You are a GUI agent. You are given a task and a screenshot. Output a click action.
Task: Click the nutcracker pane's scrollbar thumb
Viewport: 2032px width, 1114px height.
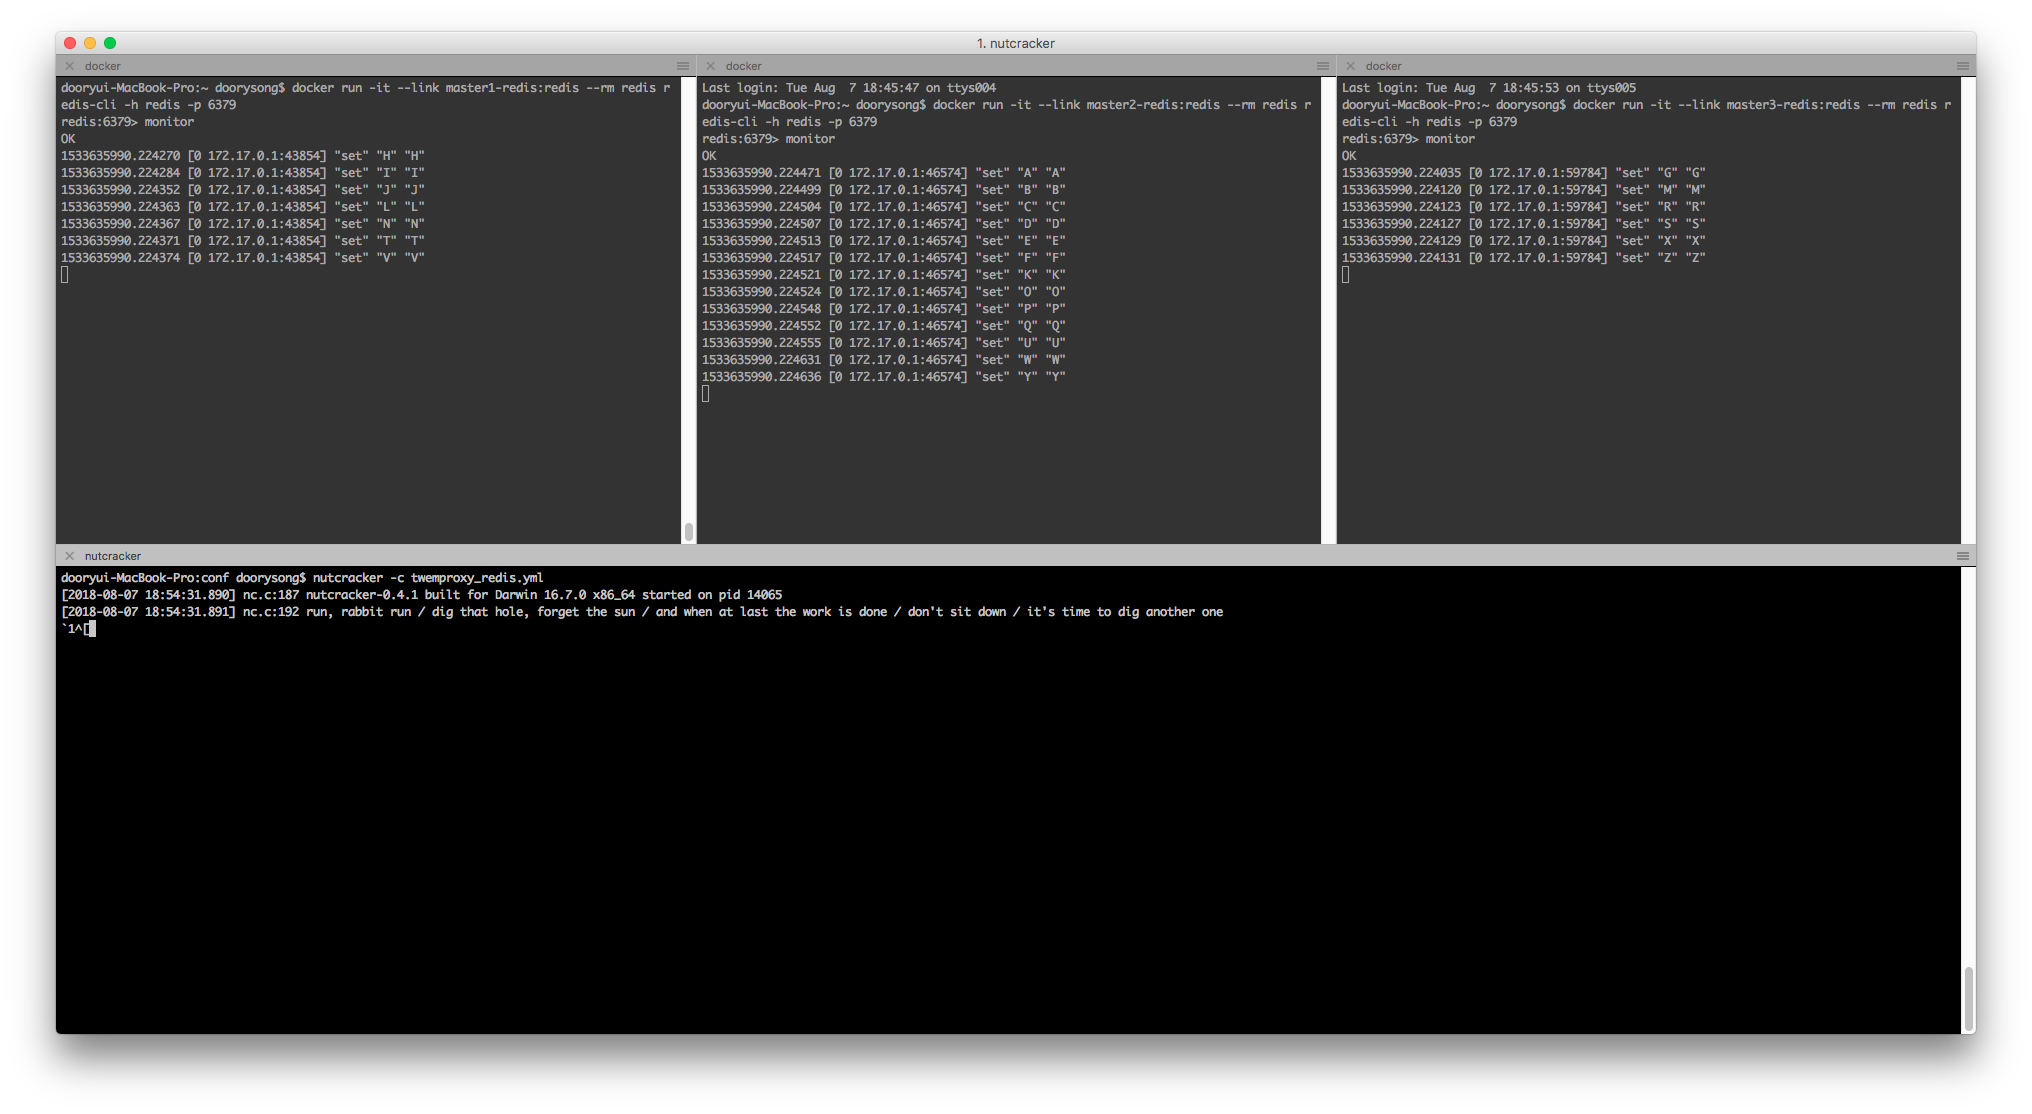(x=1969, y=998)
